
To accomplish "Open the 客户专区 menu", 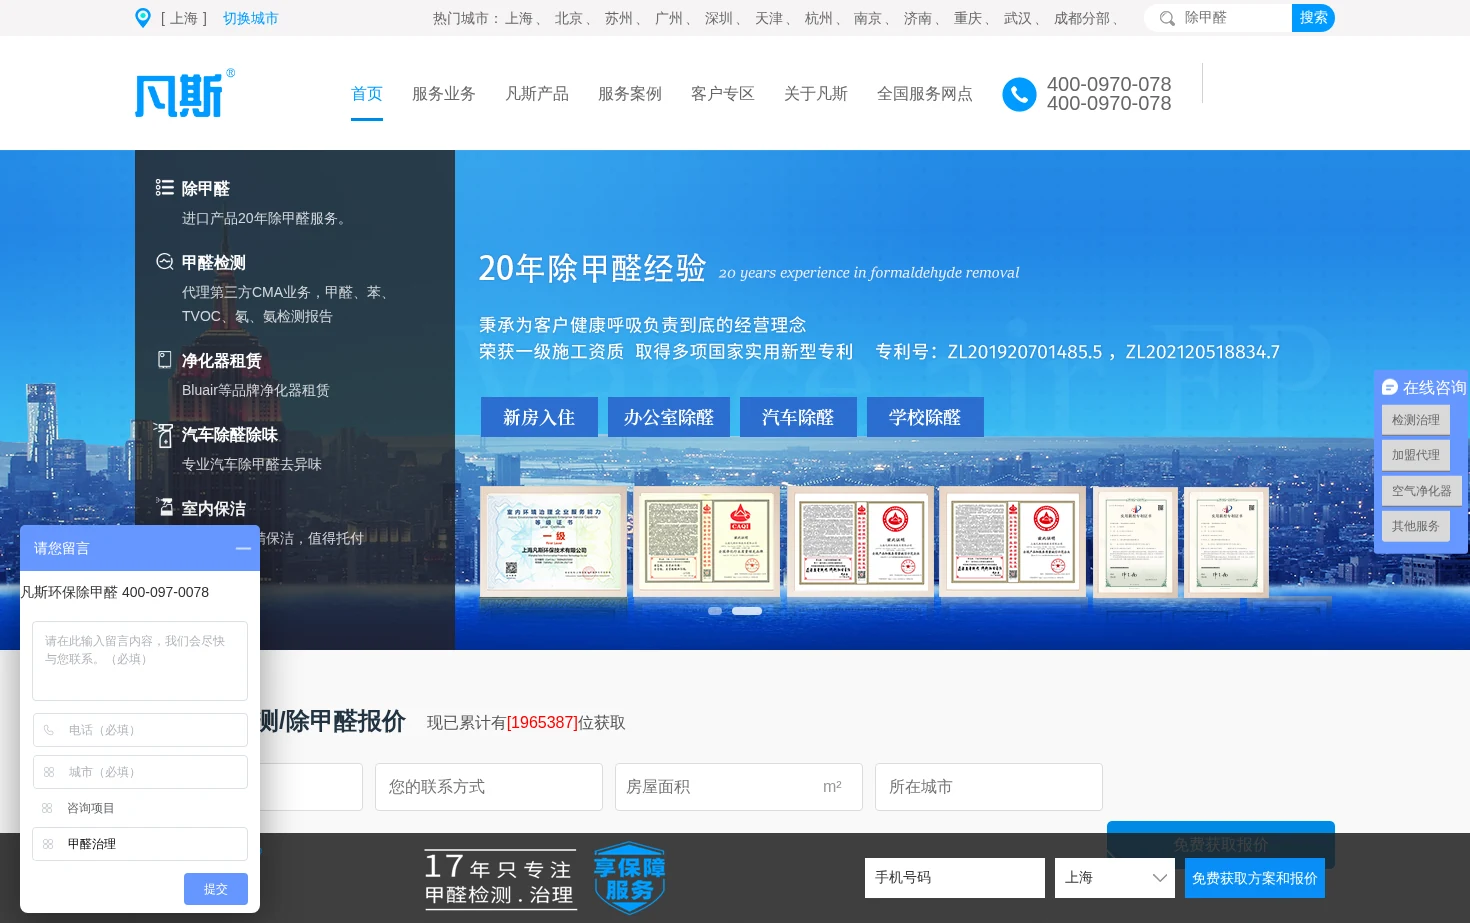I will (x=723, y=93).
